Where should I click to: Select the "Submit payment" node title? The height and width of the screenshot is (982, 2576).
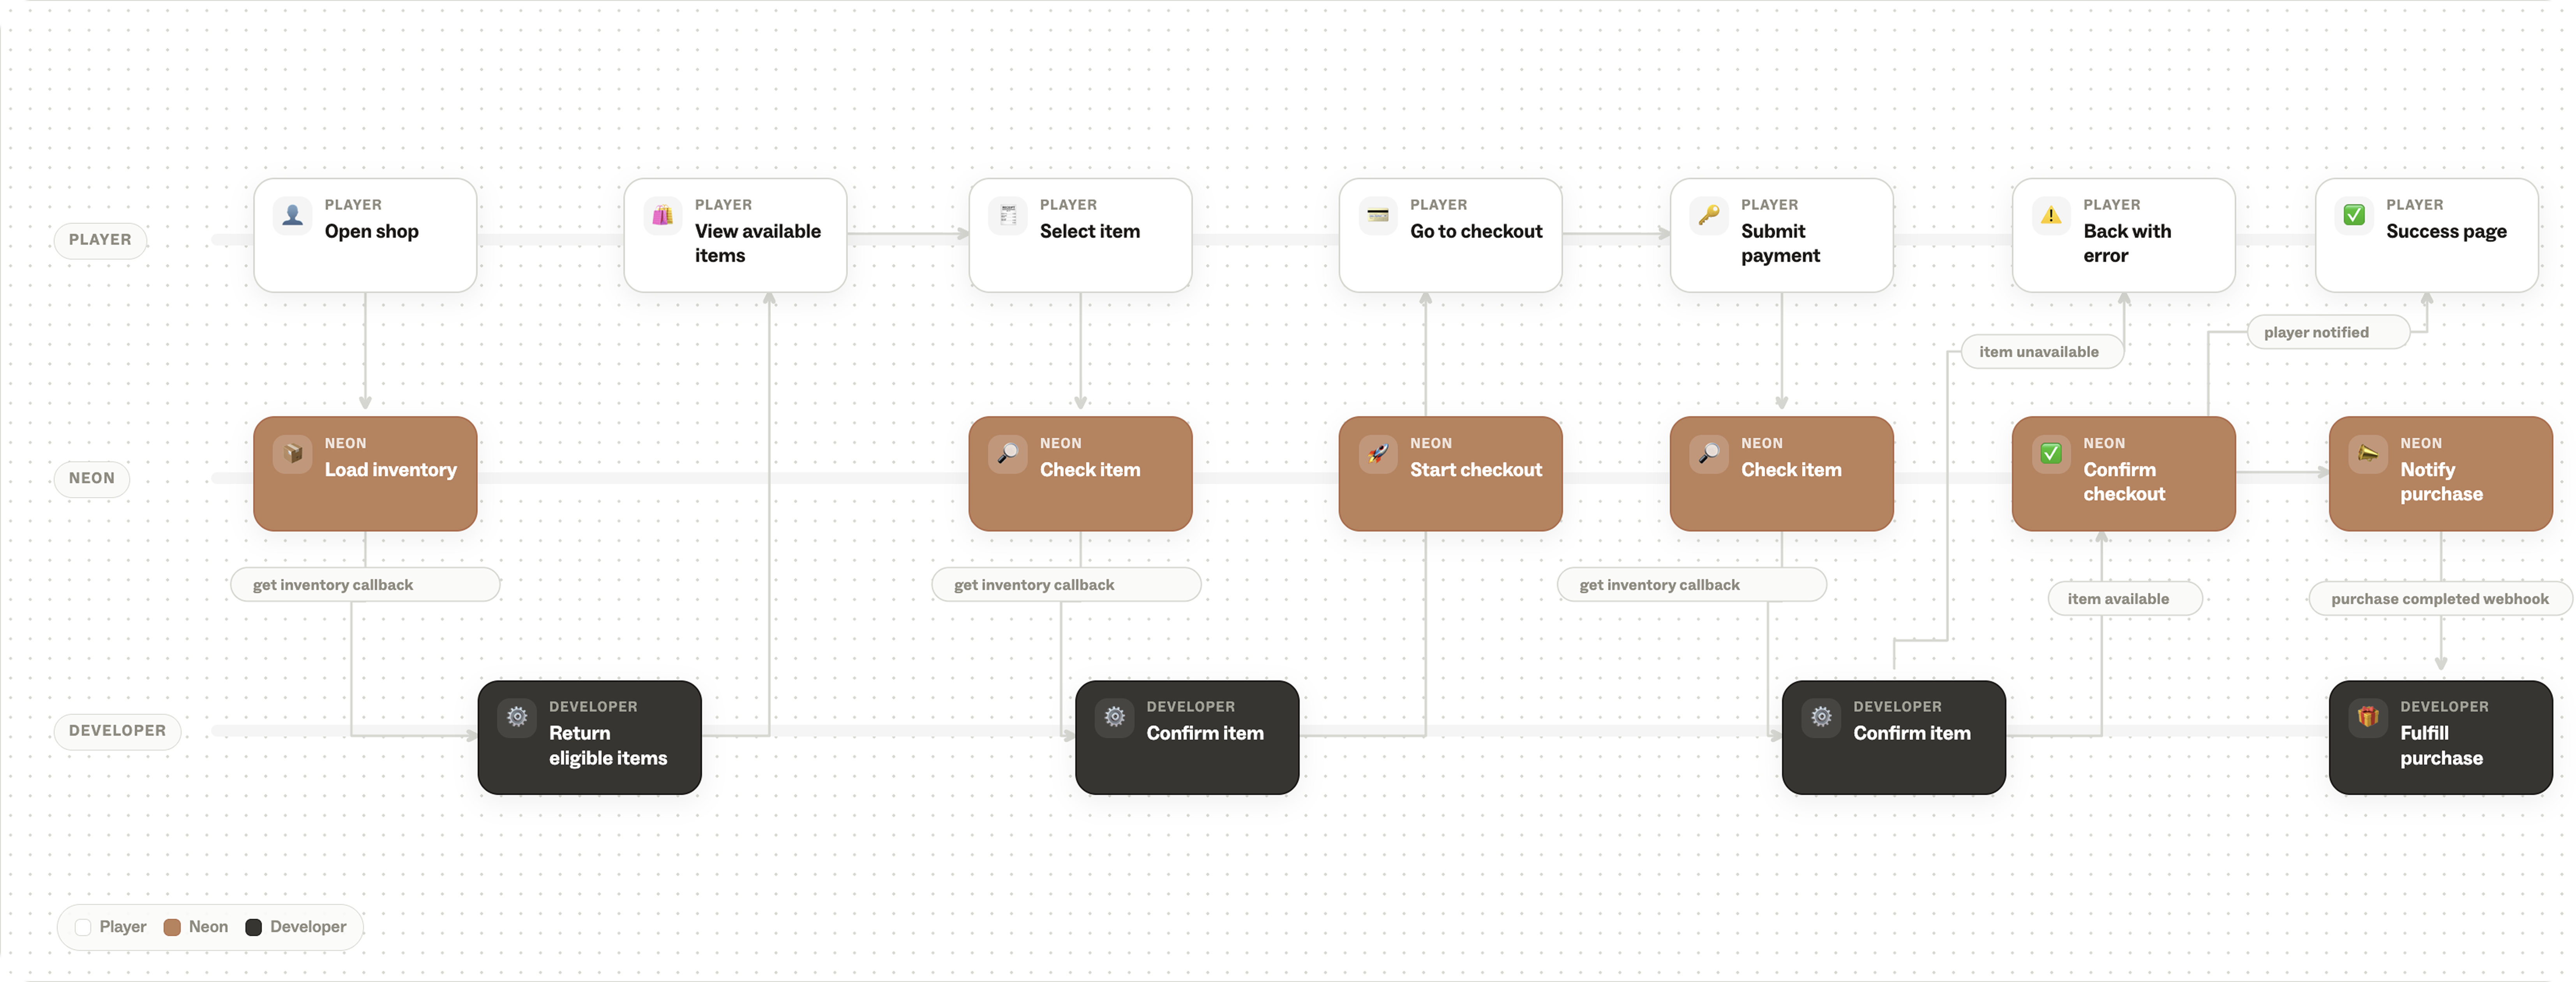click(1781, 244)
